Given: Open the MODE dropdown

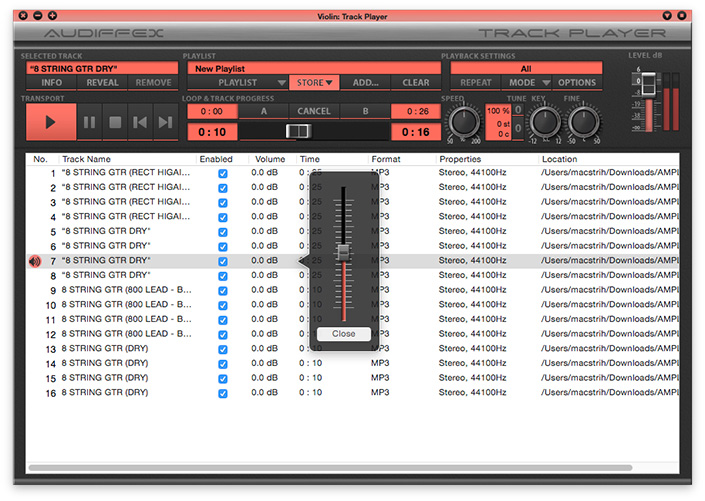Looking at the screenshot, I should point(527,83).
